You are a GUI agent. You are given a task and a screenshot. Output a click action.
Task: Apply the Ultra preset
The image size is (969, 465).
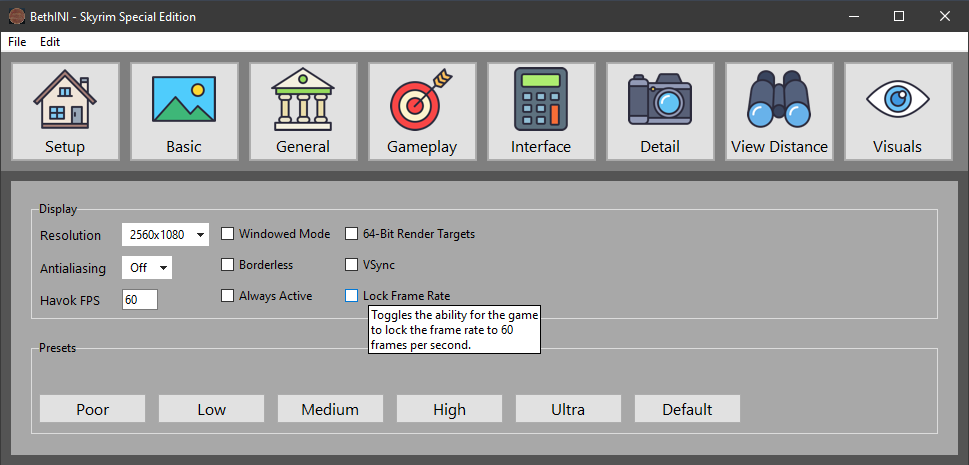pos(569,409)
